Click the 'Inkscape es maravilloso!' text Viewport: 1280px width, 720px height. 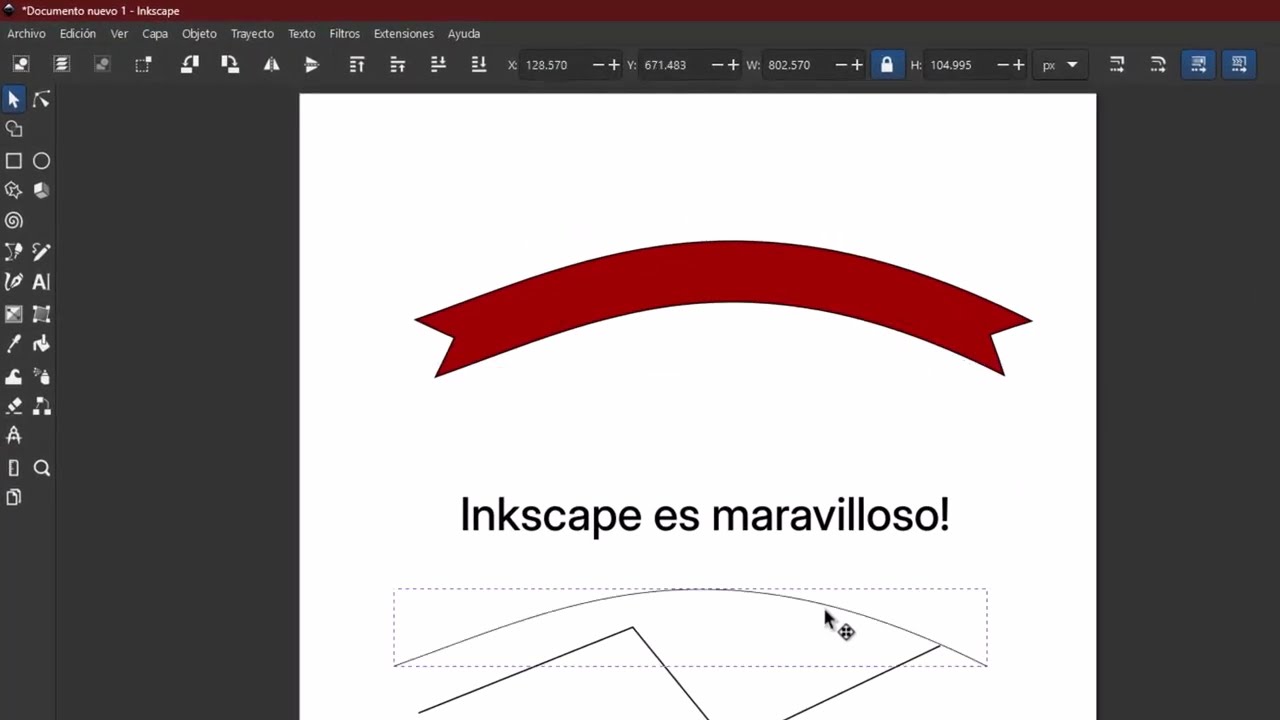click(704, 516)
